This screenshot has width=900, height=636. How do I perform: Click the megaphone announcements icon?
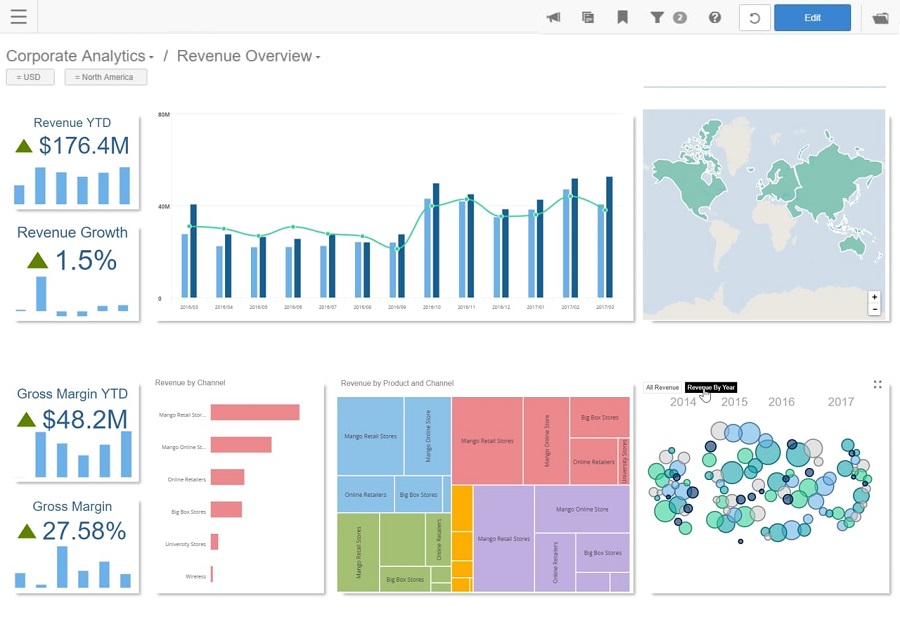(553, 17)
